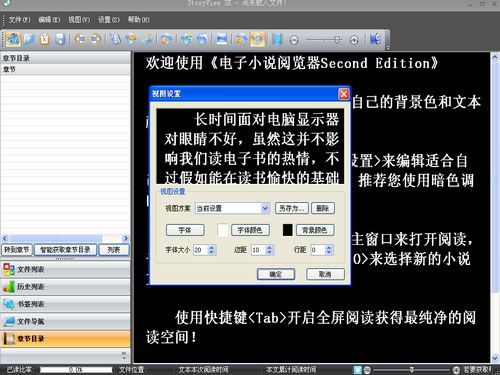Click the orange clipboard toolbar icon
500x375 pixels.
point(45,39)
